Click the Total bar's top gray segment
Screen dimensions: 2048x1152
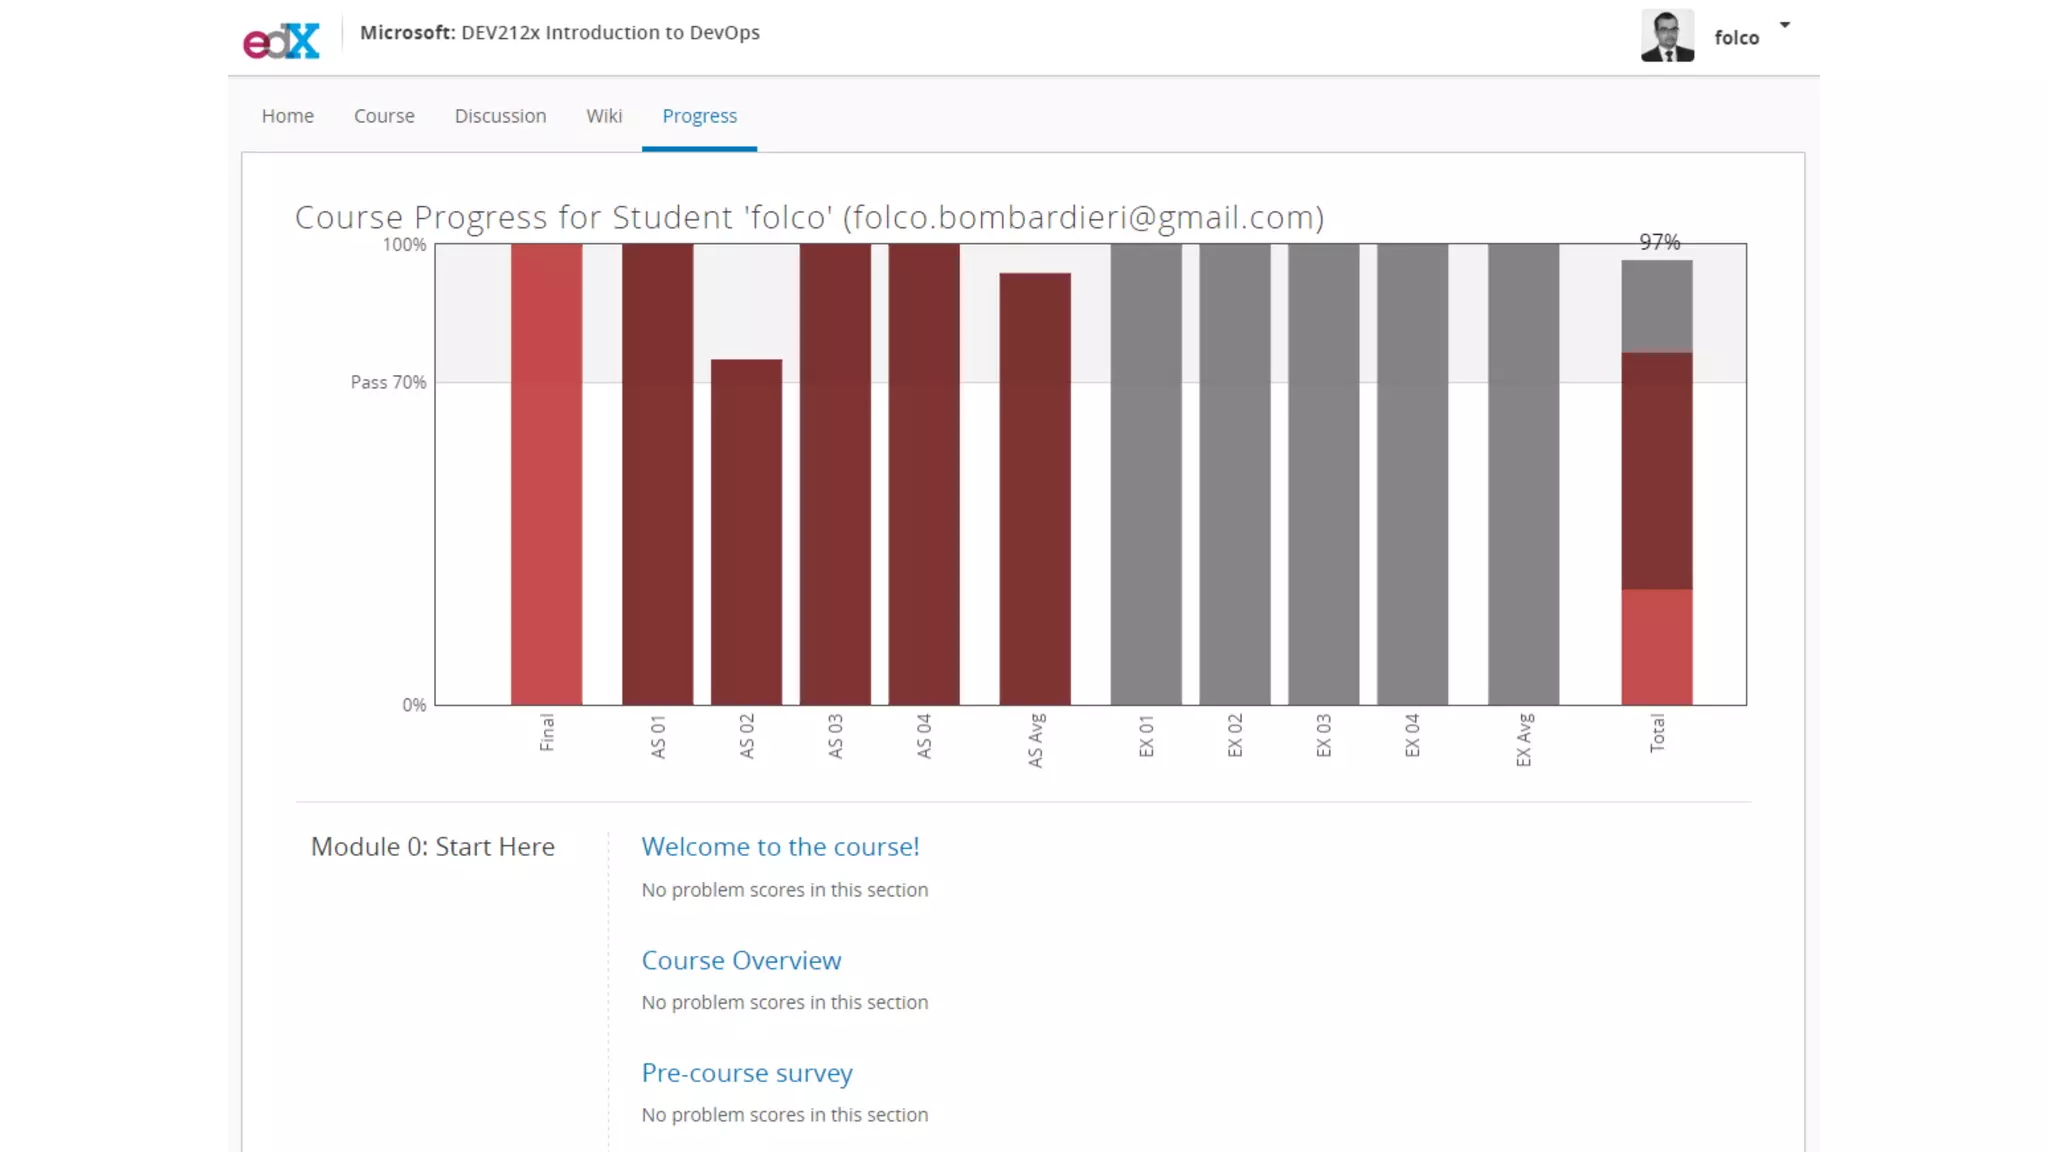pos(1657,306)
